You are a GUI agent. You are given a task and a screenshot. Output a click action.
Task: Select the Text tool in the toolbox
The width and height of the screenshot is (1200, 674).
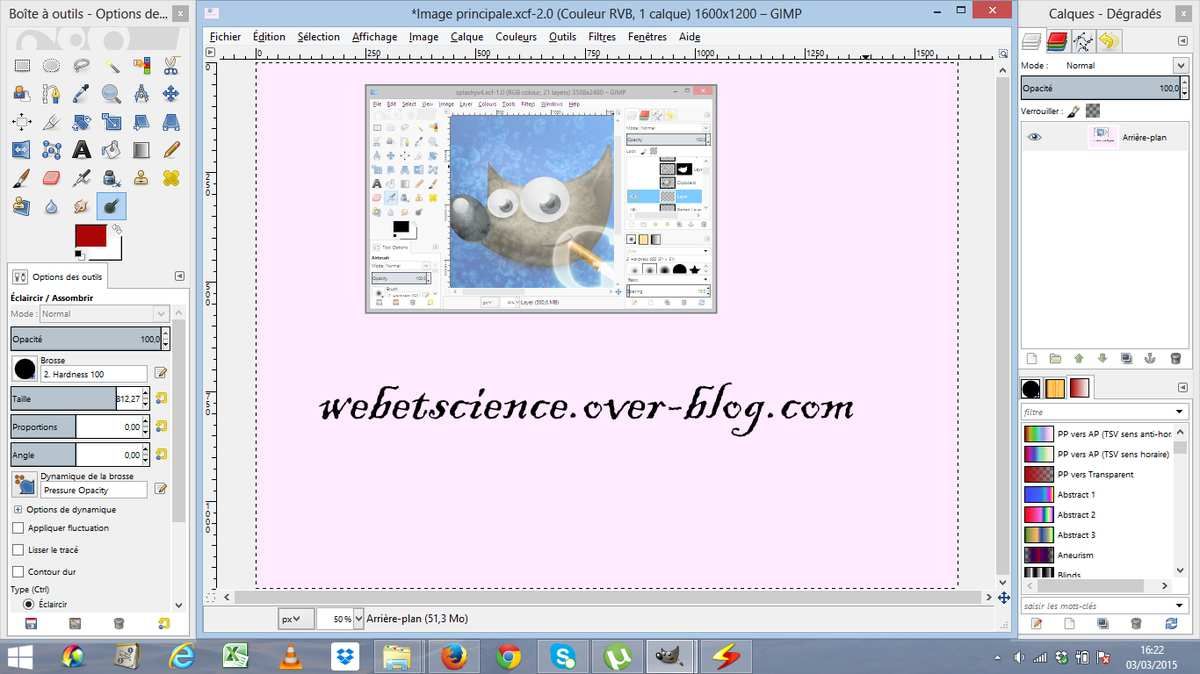pyautogui.click(x=82, y=150)
